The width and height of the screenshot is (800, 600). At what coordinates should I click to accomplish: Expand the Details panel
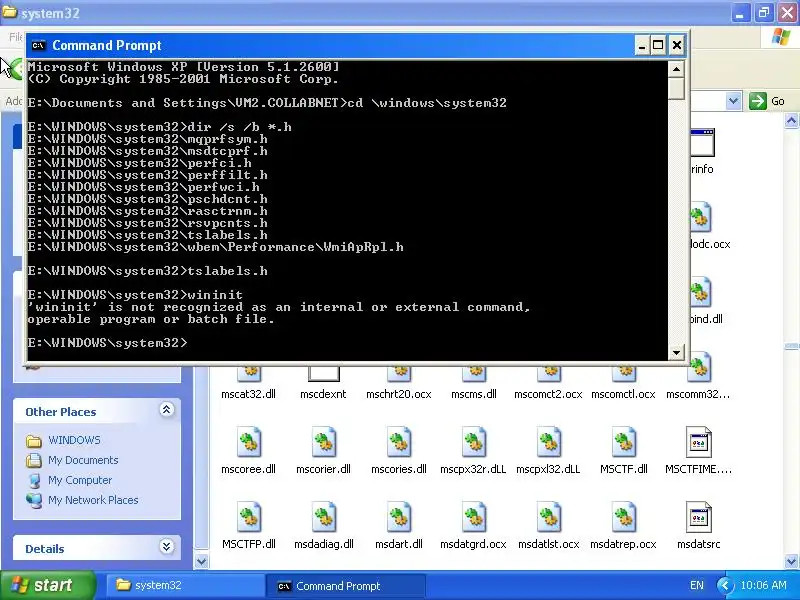pyautogui.click(x=166, y=547)
